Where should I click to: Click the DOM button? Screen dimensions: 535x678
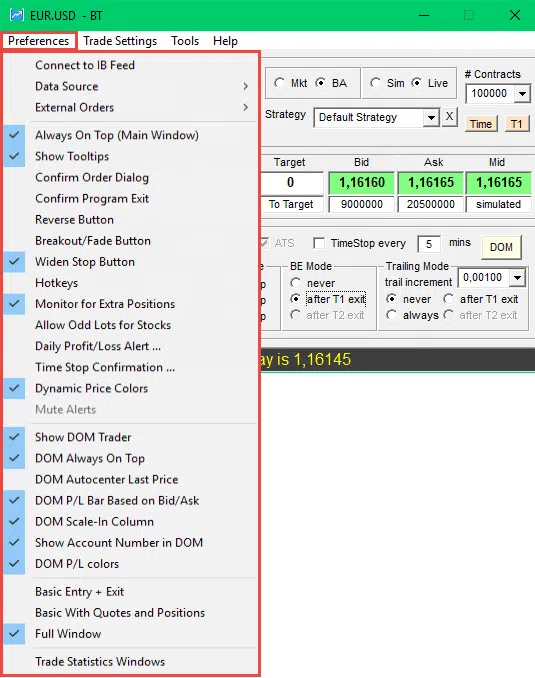pyautogui.click(x=501, y=247)
